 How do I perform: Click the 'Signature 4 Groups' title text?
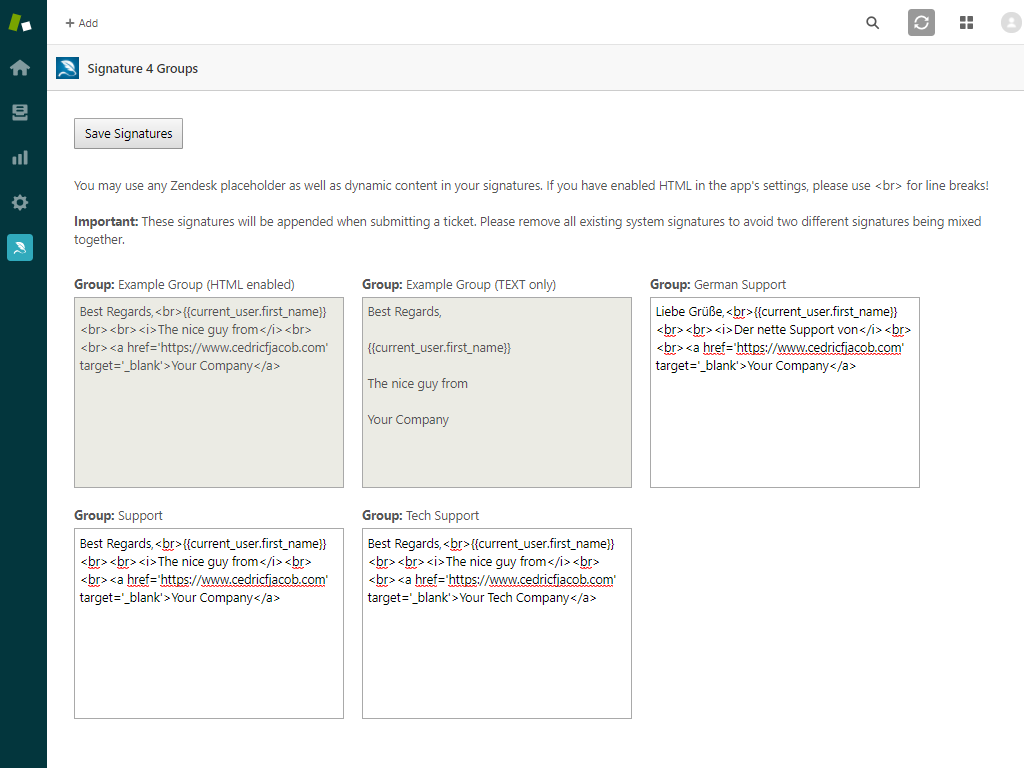(142, 69)
